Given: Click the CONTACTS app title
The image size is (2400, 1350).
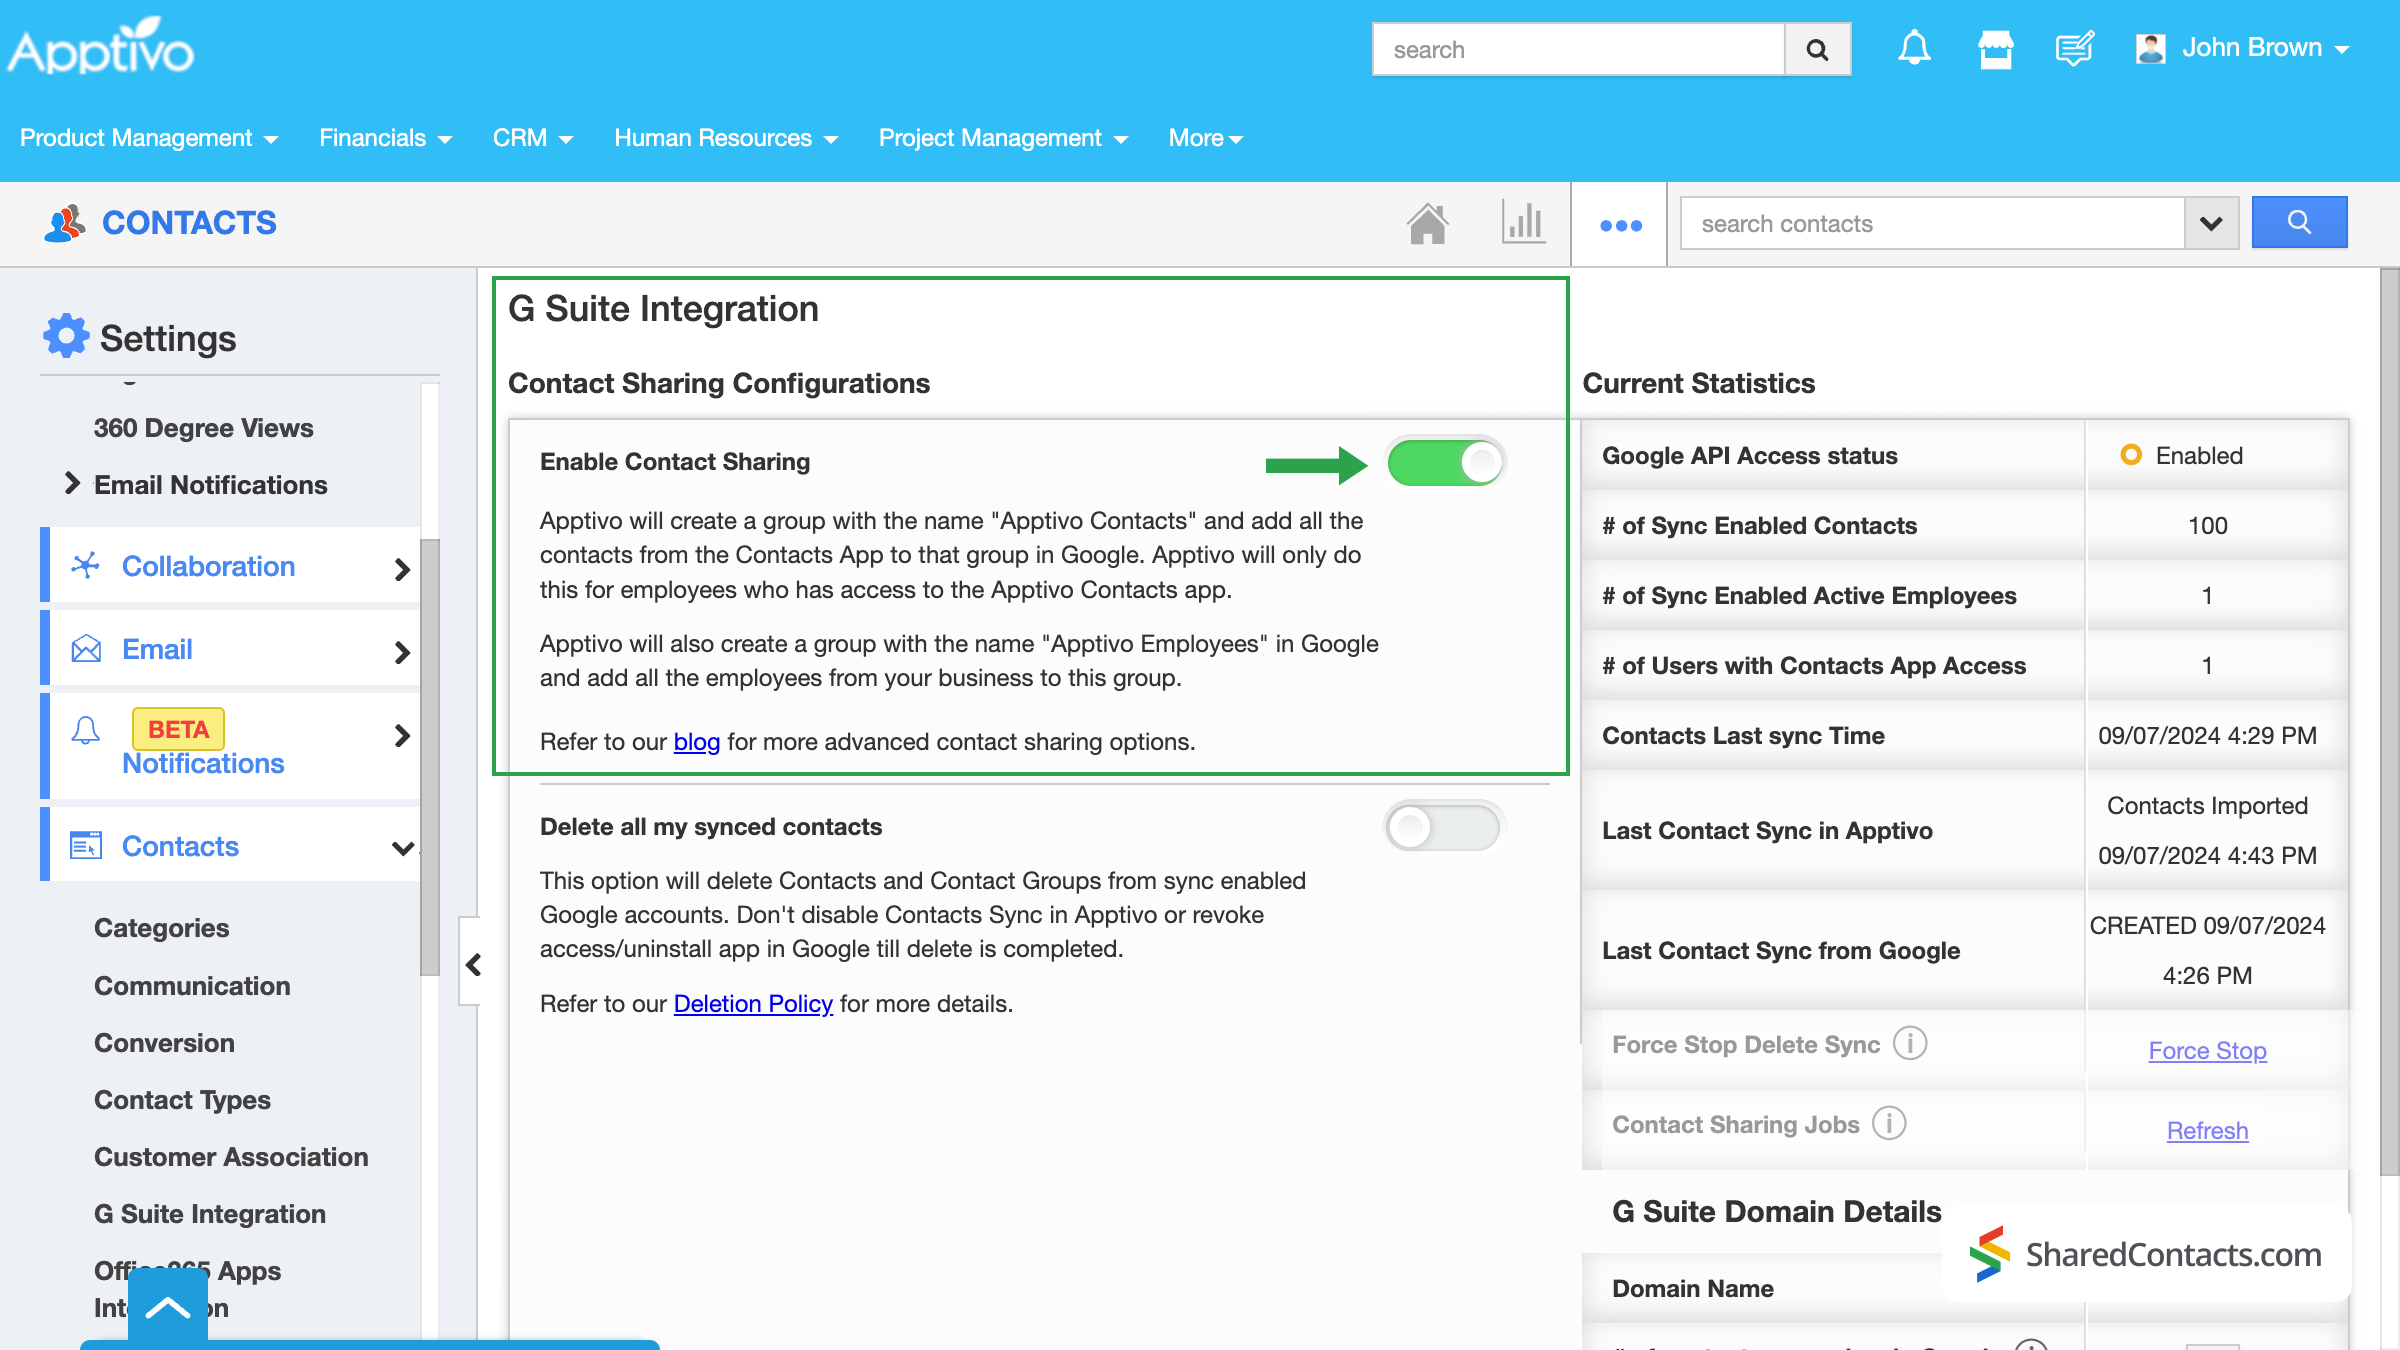Looking at the screenshot, I should tap(189, 223).
